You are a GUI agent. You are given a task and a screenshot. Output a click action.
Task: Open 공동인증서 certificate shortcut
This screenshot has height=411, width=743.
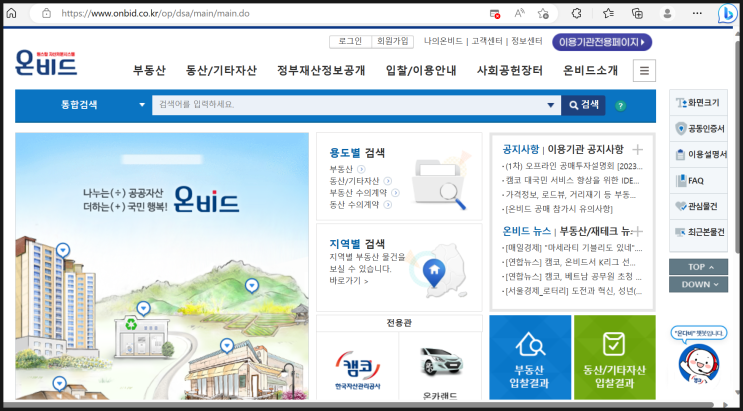click(x=698, y=128)
